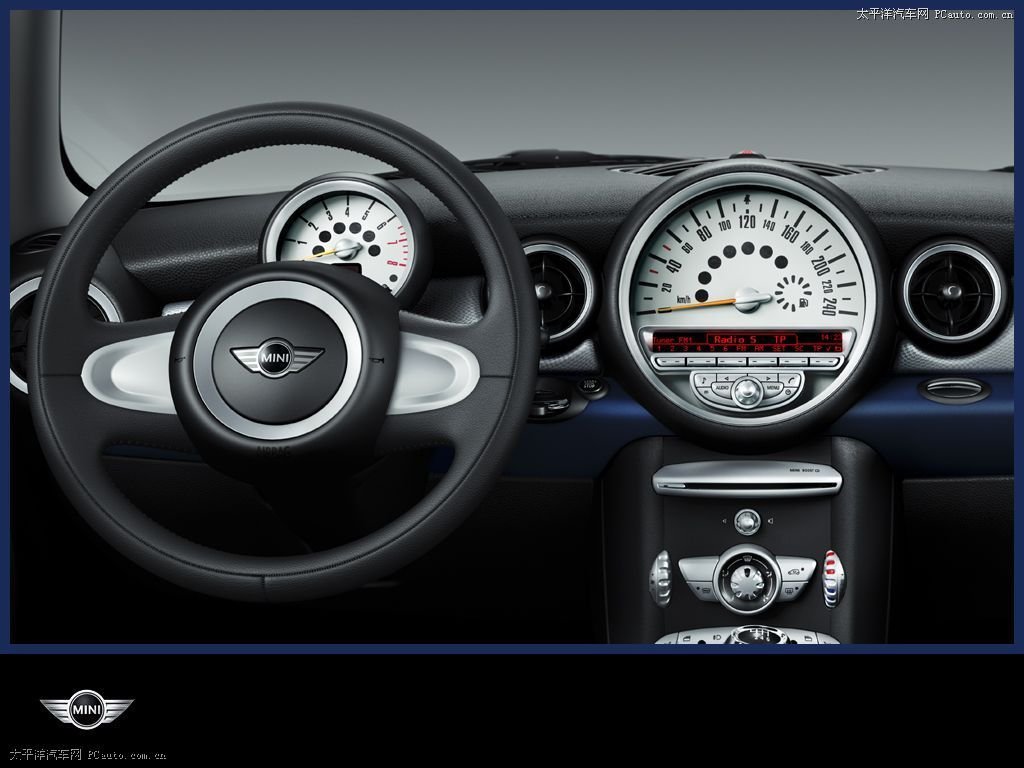Click the km/h label on the speedometer
This screenshot has height=768, width=1024.
684,300
